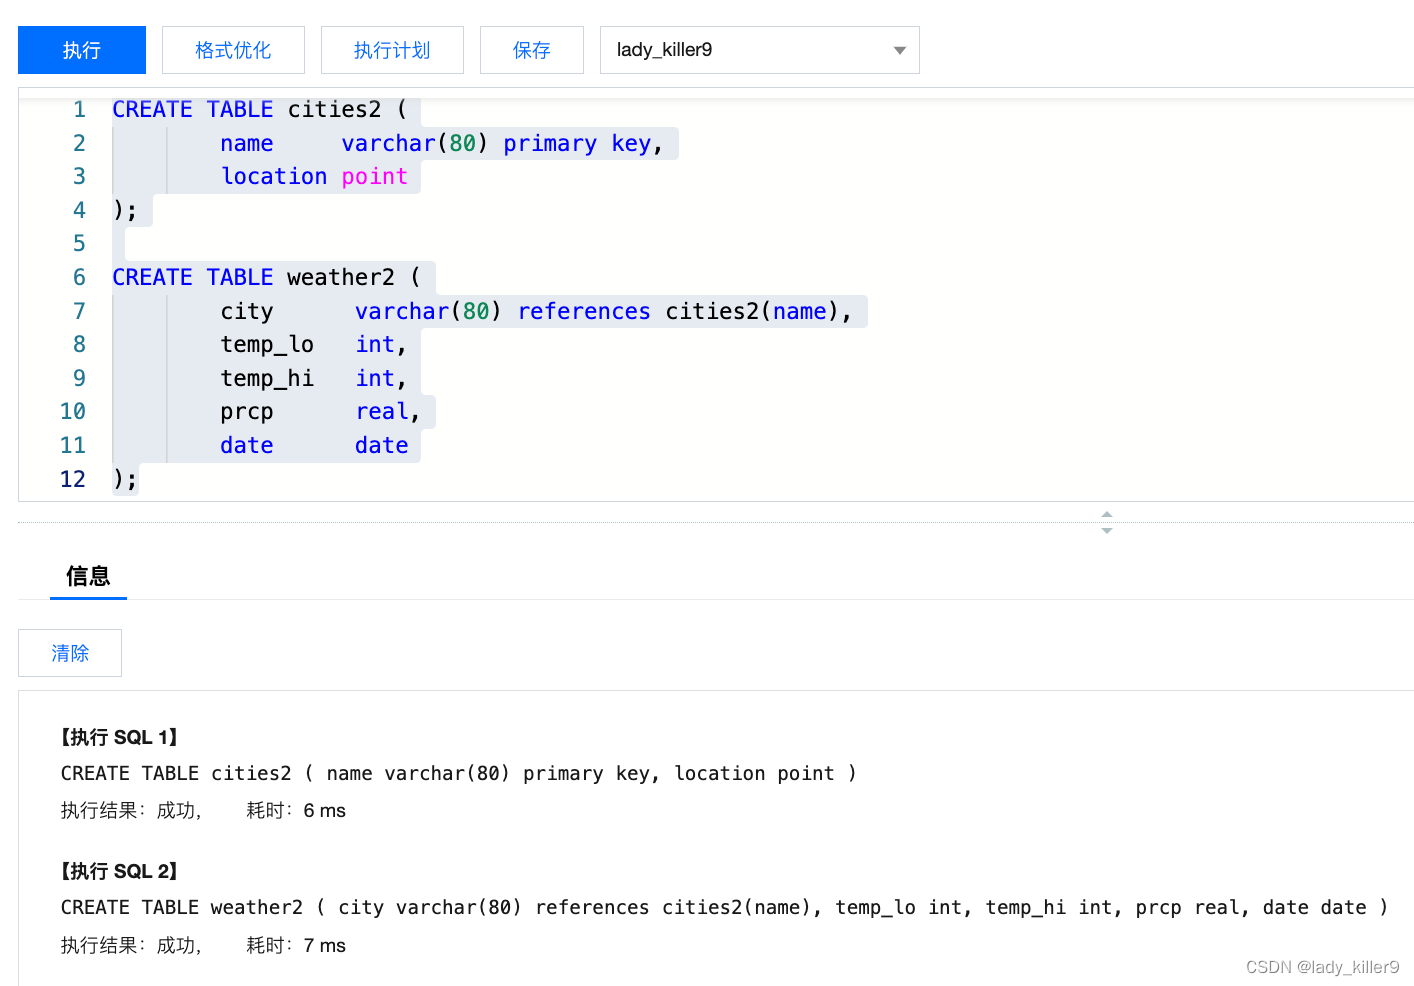1414x986 pixels.
Task: Click the 【执行 SQL 1】 heading
Action: [x=119, y=737]
